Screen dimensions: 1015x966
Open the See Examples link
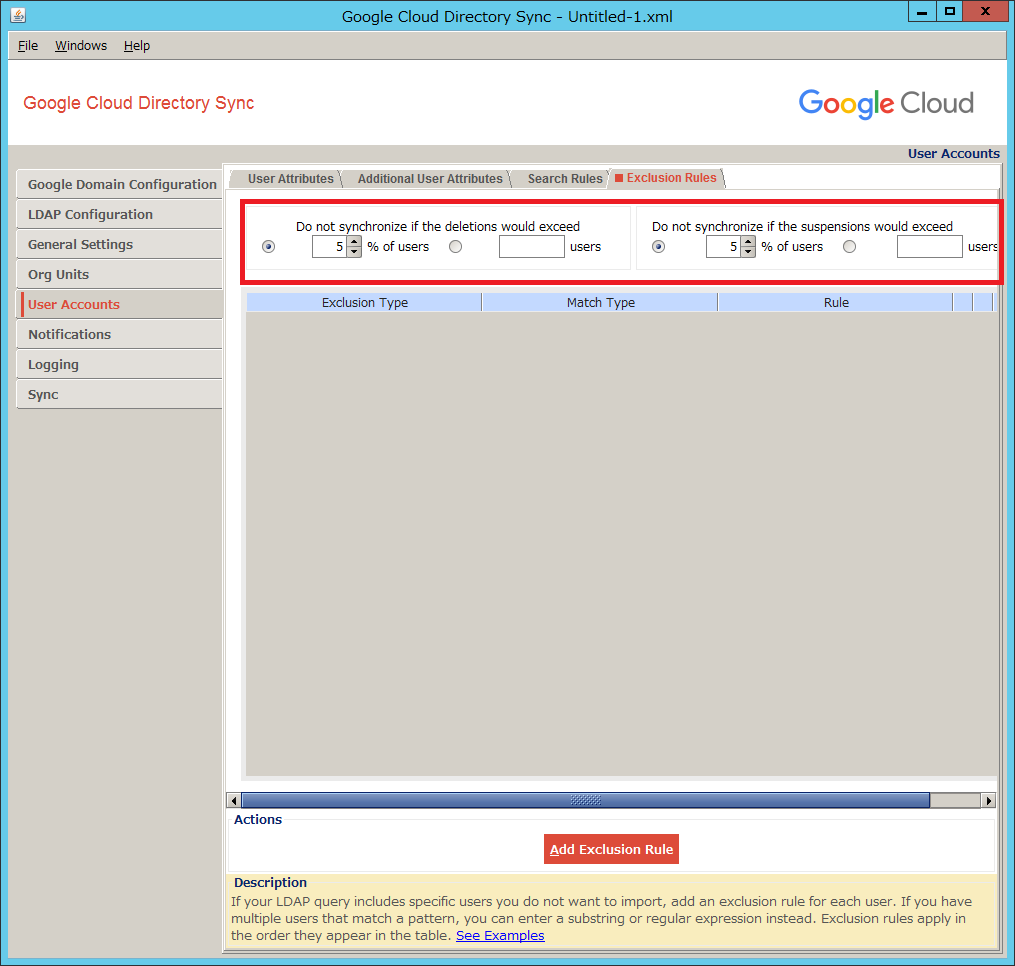[500, 936]
